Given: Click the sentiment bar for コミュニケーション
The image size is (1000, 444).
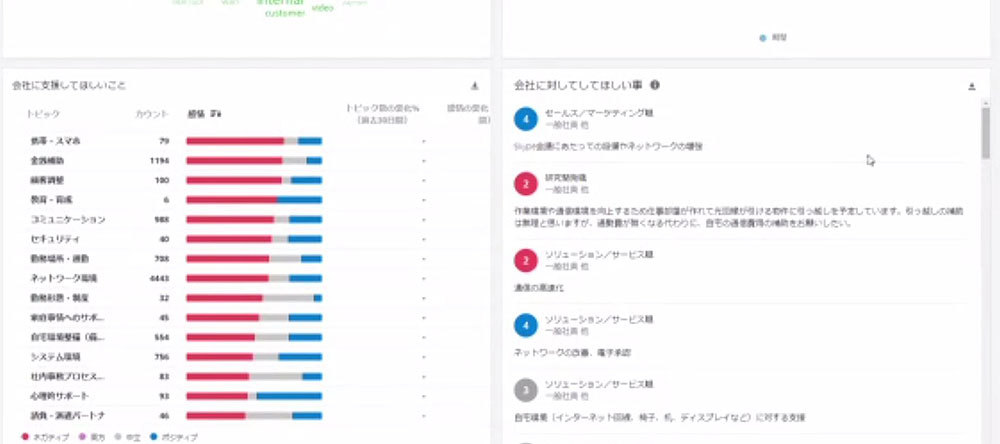Looking at the screenshot, I should (253, 219).
